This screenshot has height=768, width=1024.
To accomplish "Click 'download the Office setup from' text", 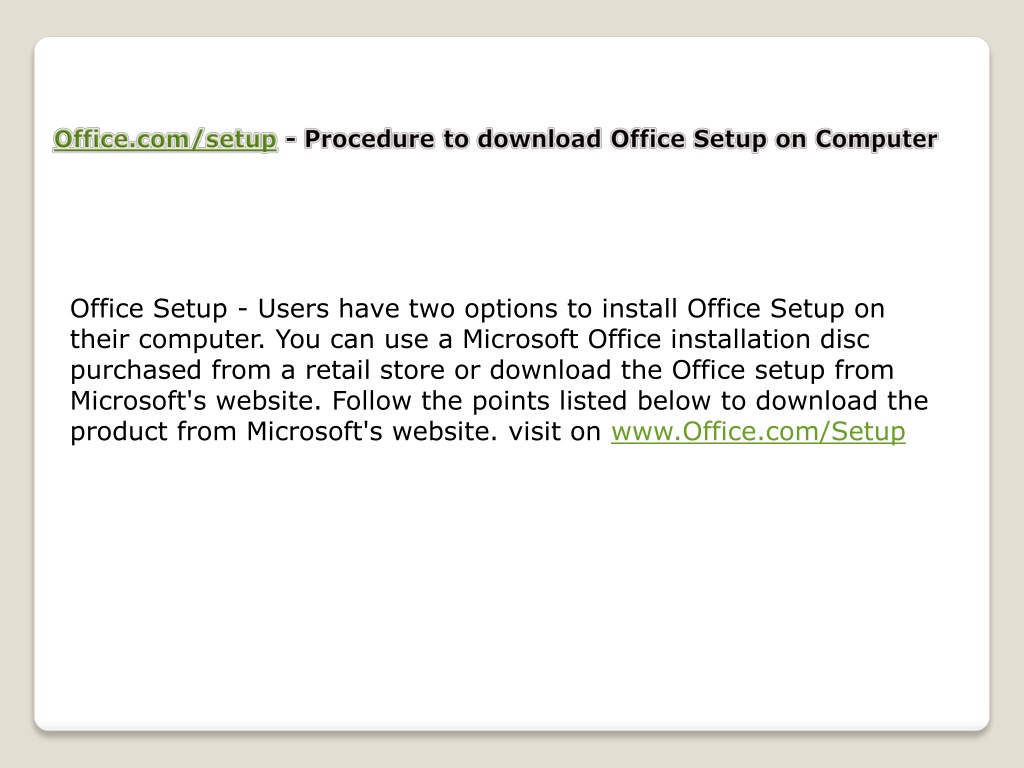I will 692,370.
